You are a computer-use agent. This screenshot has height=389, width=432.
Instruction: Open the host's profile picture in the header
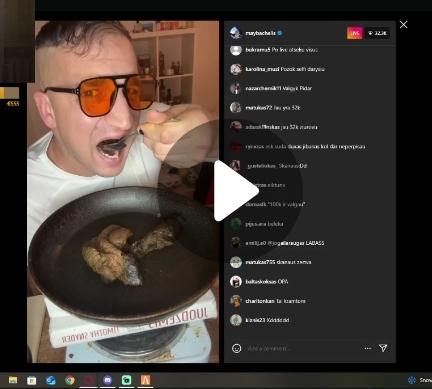[x=236, y=33]
